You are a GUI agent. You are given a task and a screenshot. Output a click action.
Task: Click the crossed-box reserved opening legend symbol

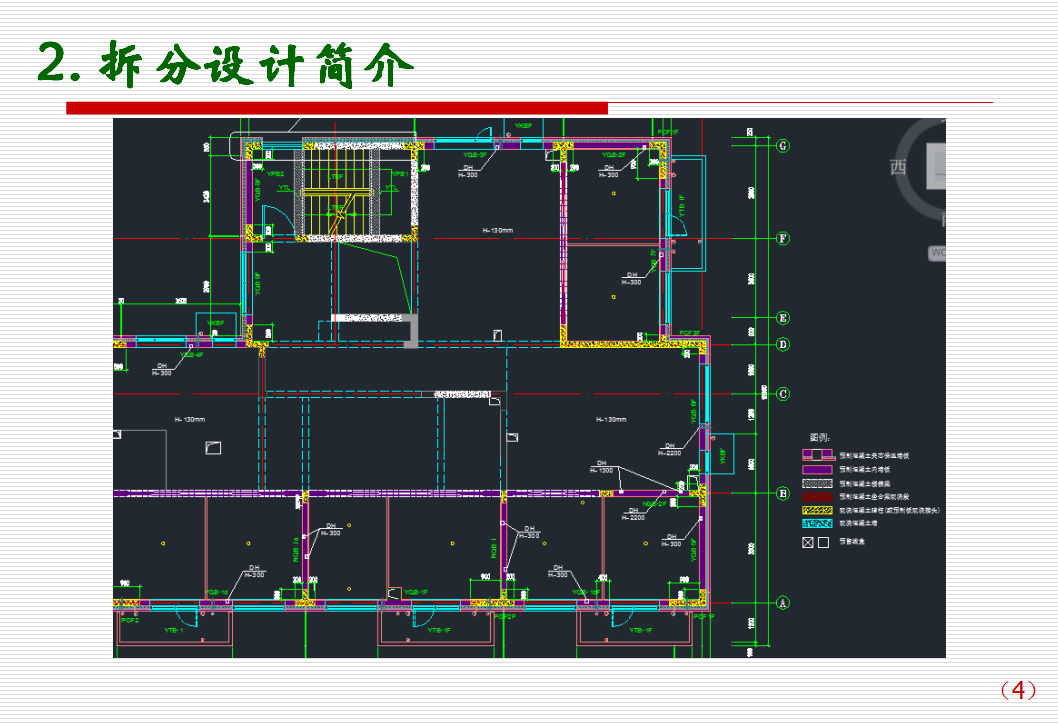coord(808,542)
